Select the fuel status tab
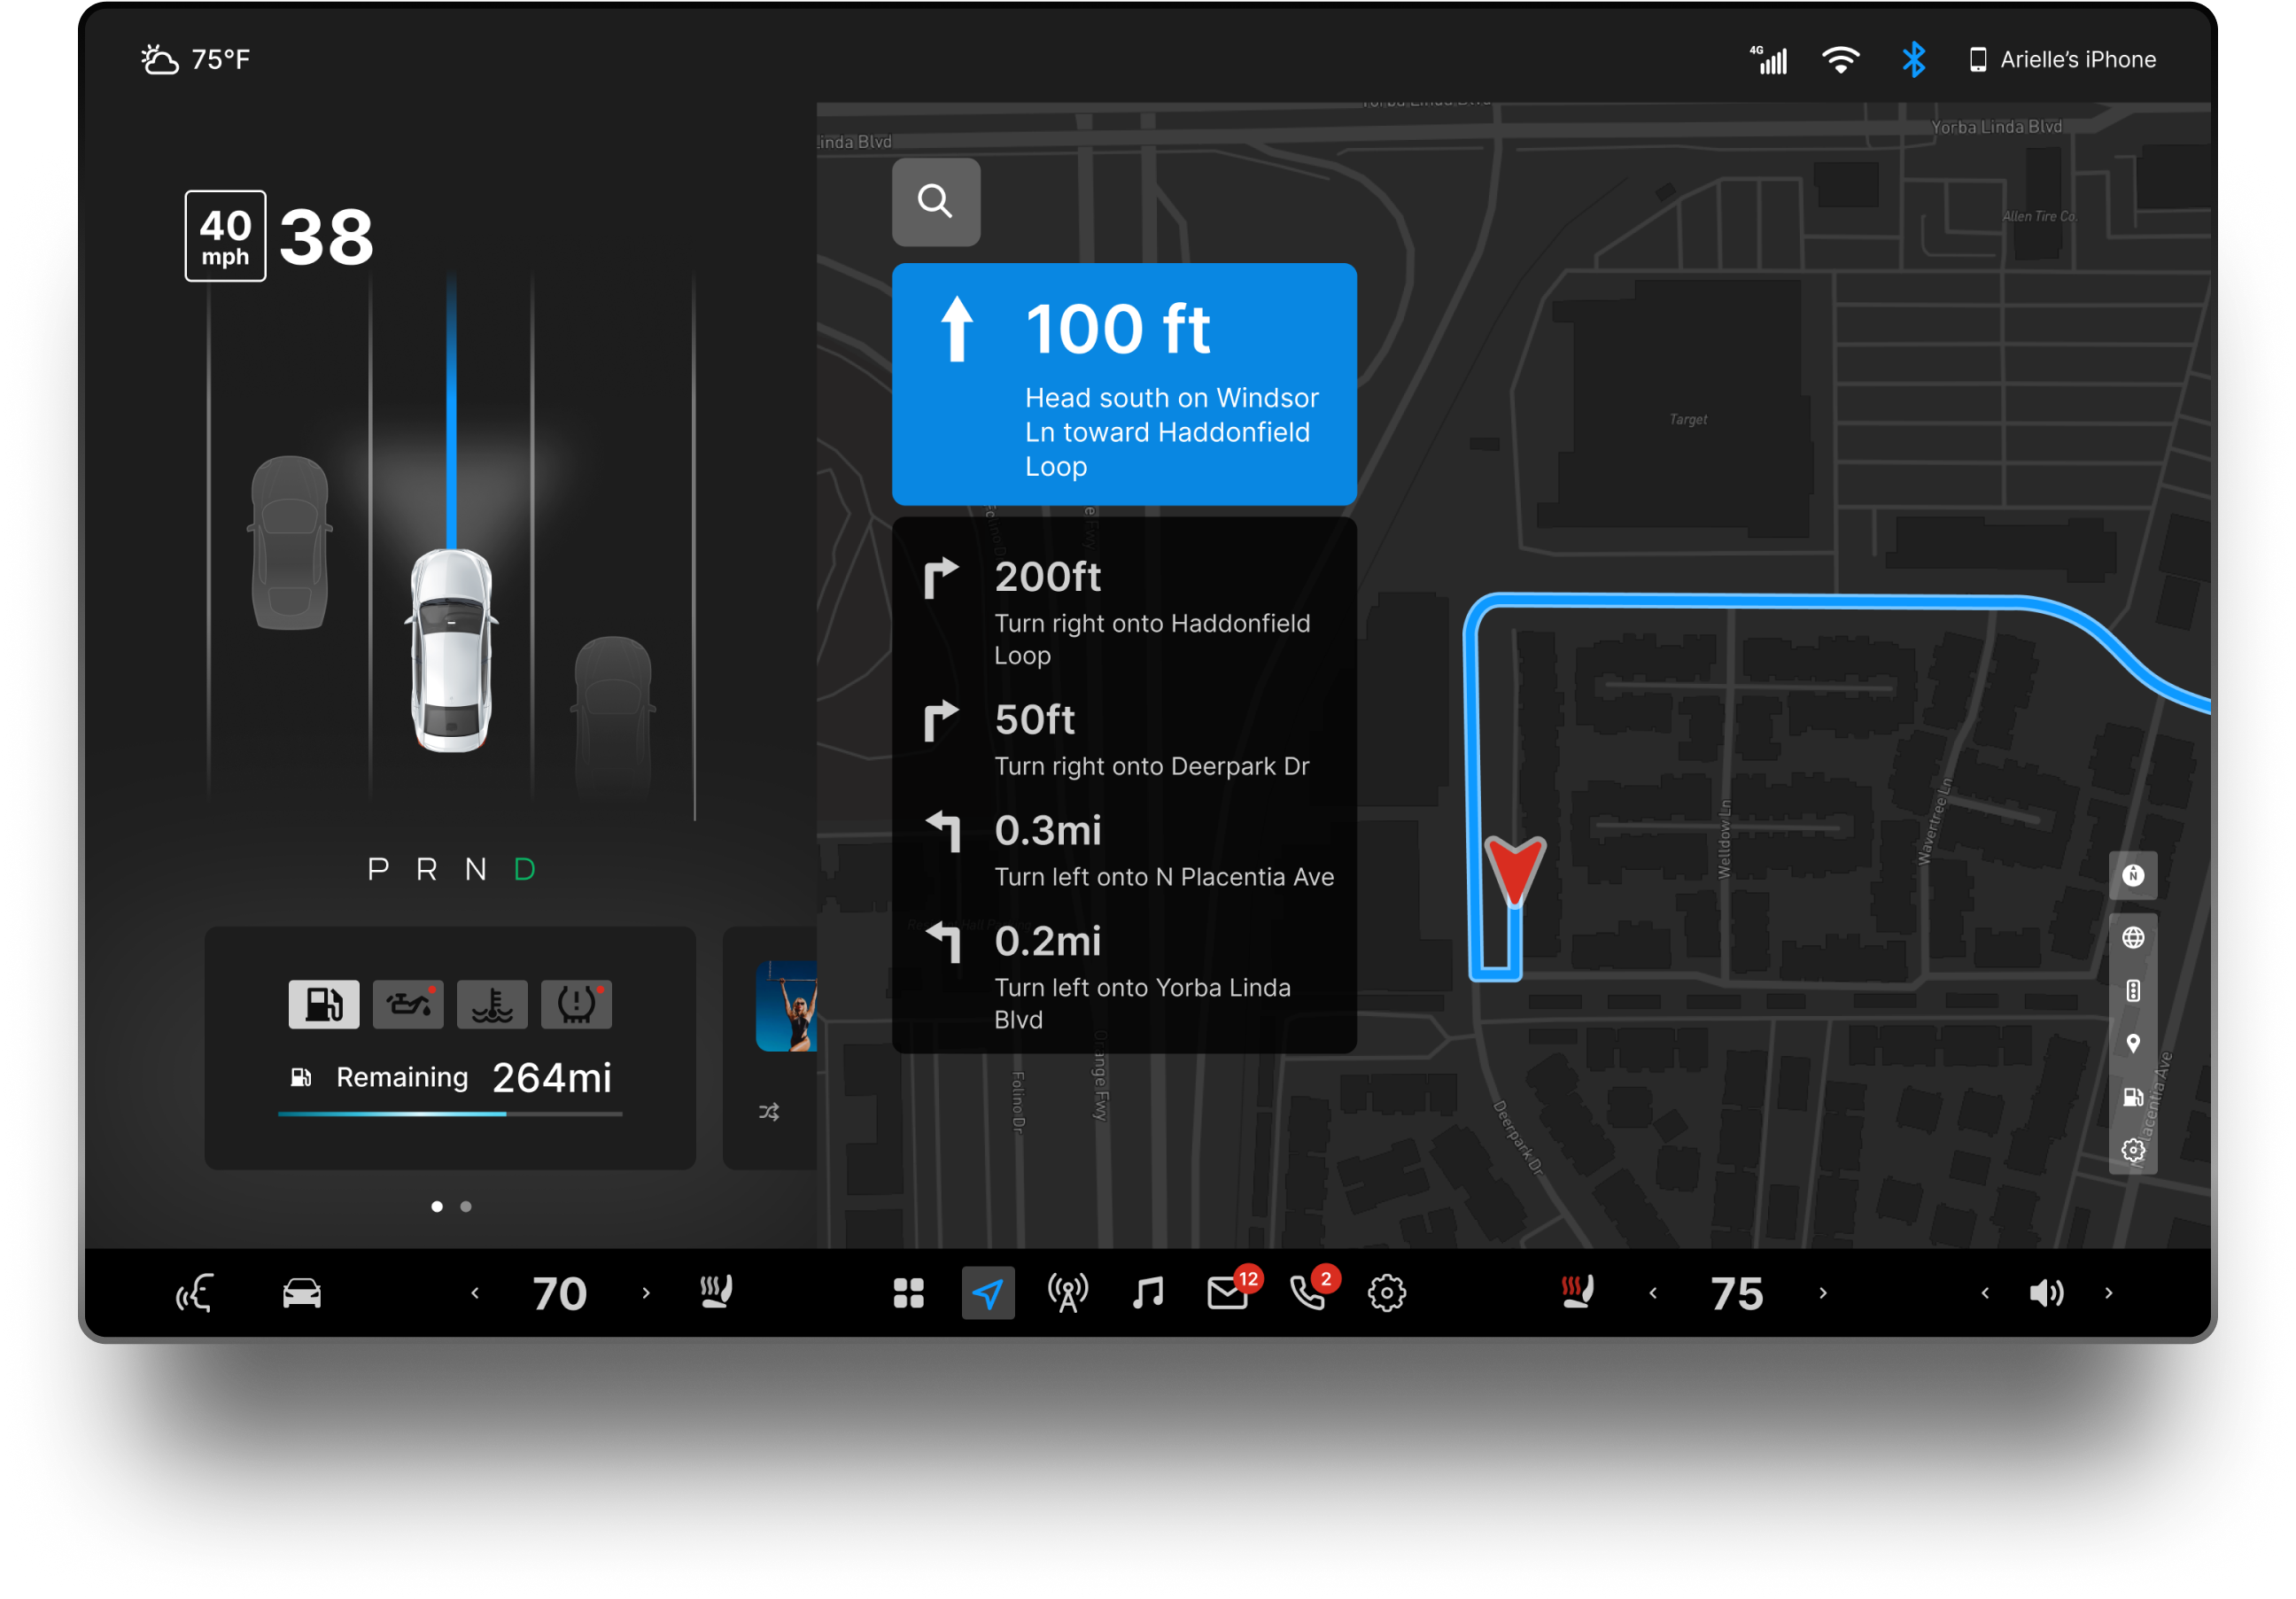Image resolution: width=2296 pixels, height=1599 pixels. click(323, 1003)
